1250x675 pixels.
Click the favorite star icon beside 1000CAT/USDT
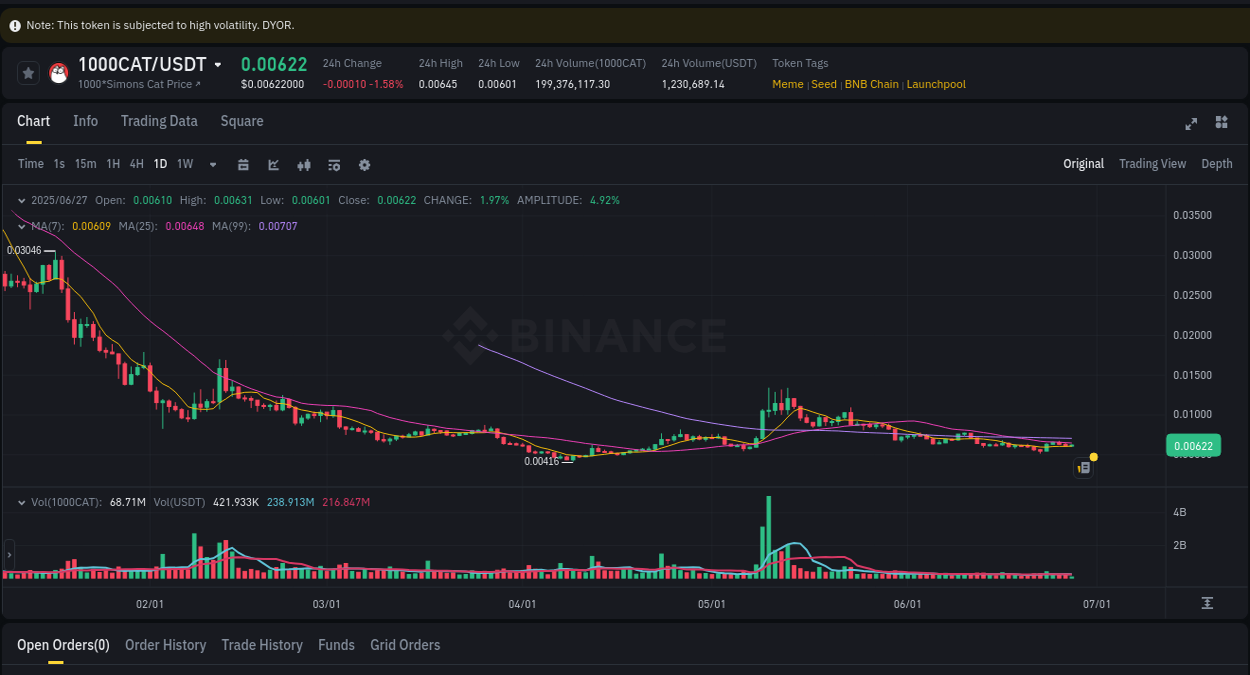[x=27, y=72]
